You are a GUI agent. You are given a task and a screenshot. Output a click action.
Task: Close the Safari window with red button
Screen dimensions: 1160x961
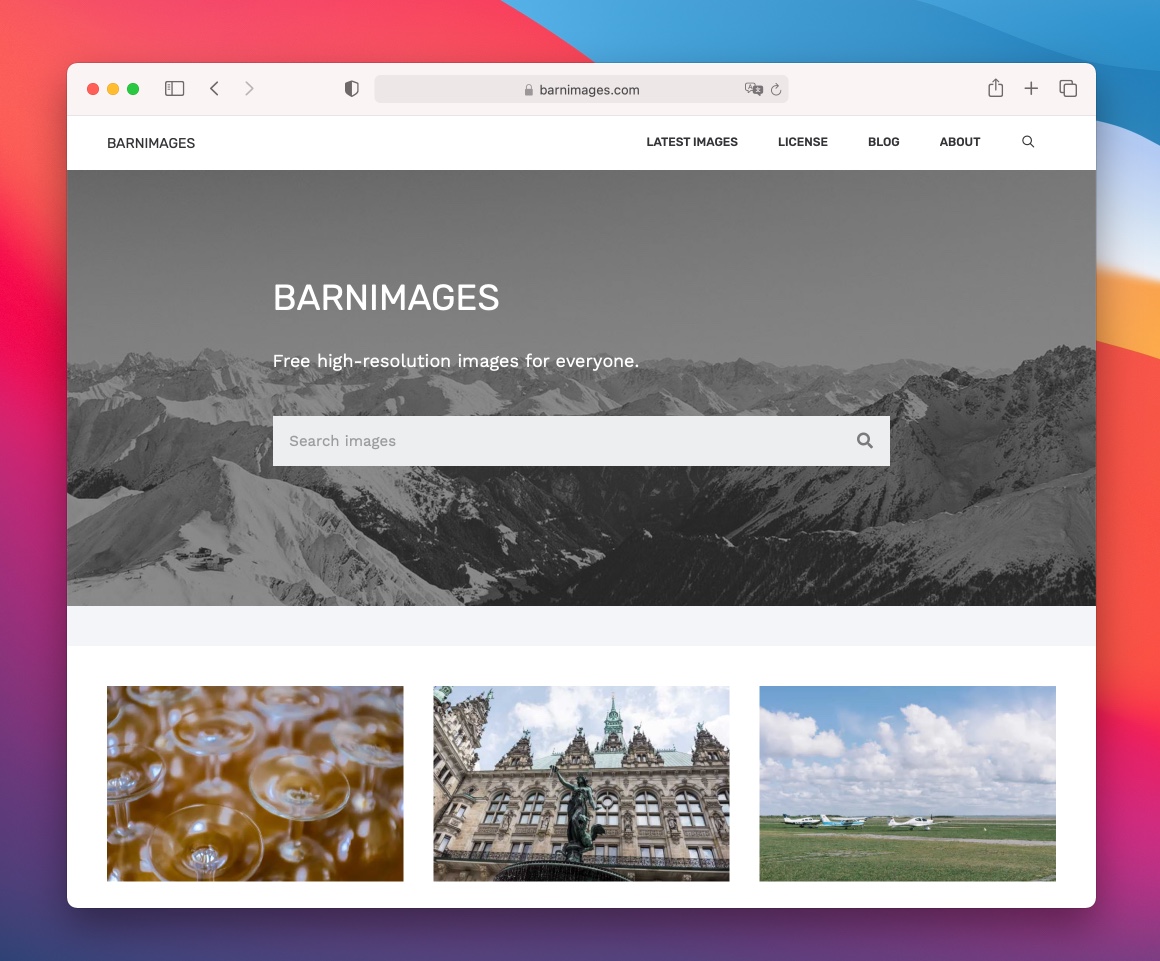point(93,89)
